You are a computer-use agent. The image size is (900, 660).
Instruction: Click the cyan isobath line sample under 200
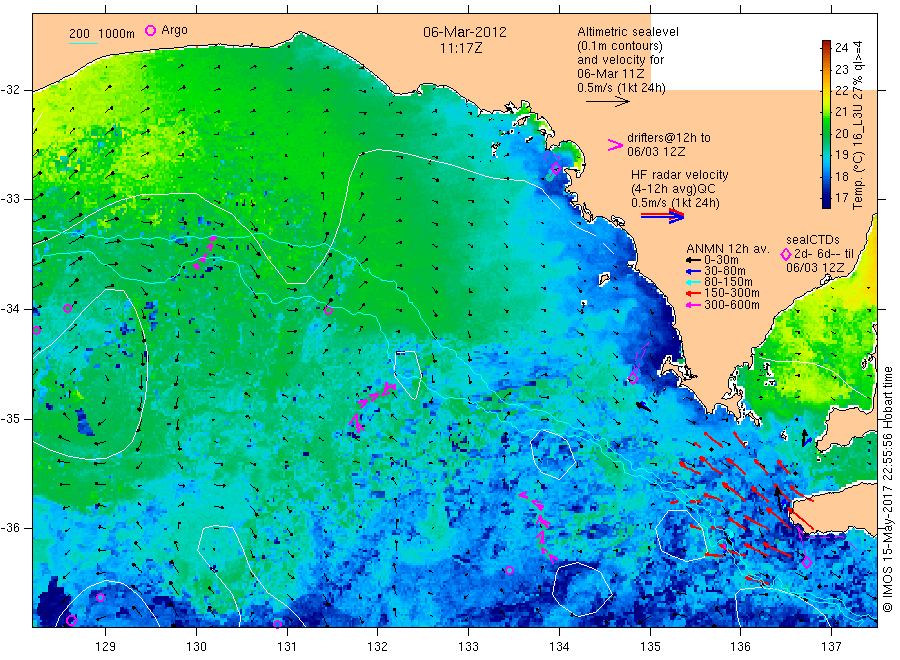83,43
